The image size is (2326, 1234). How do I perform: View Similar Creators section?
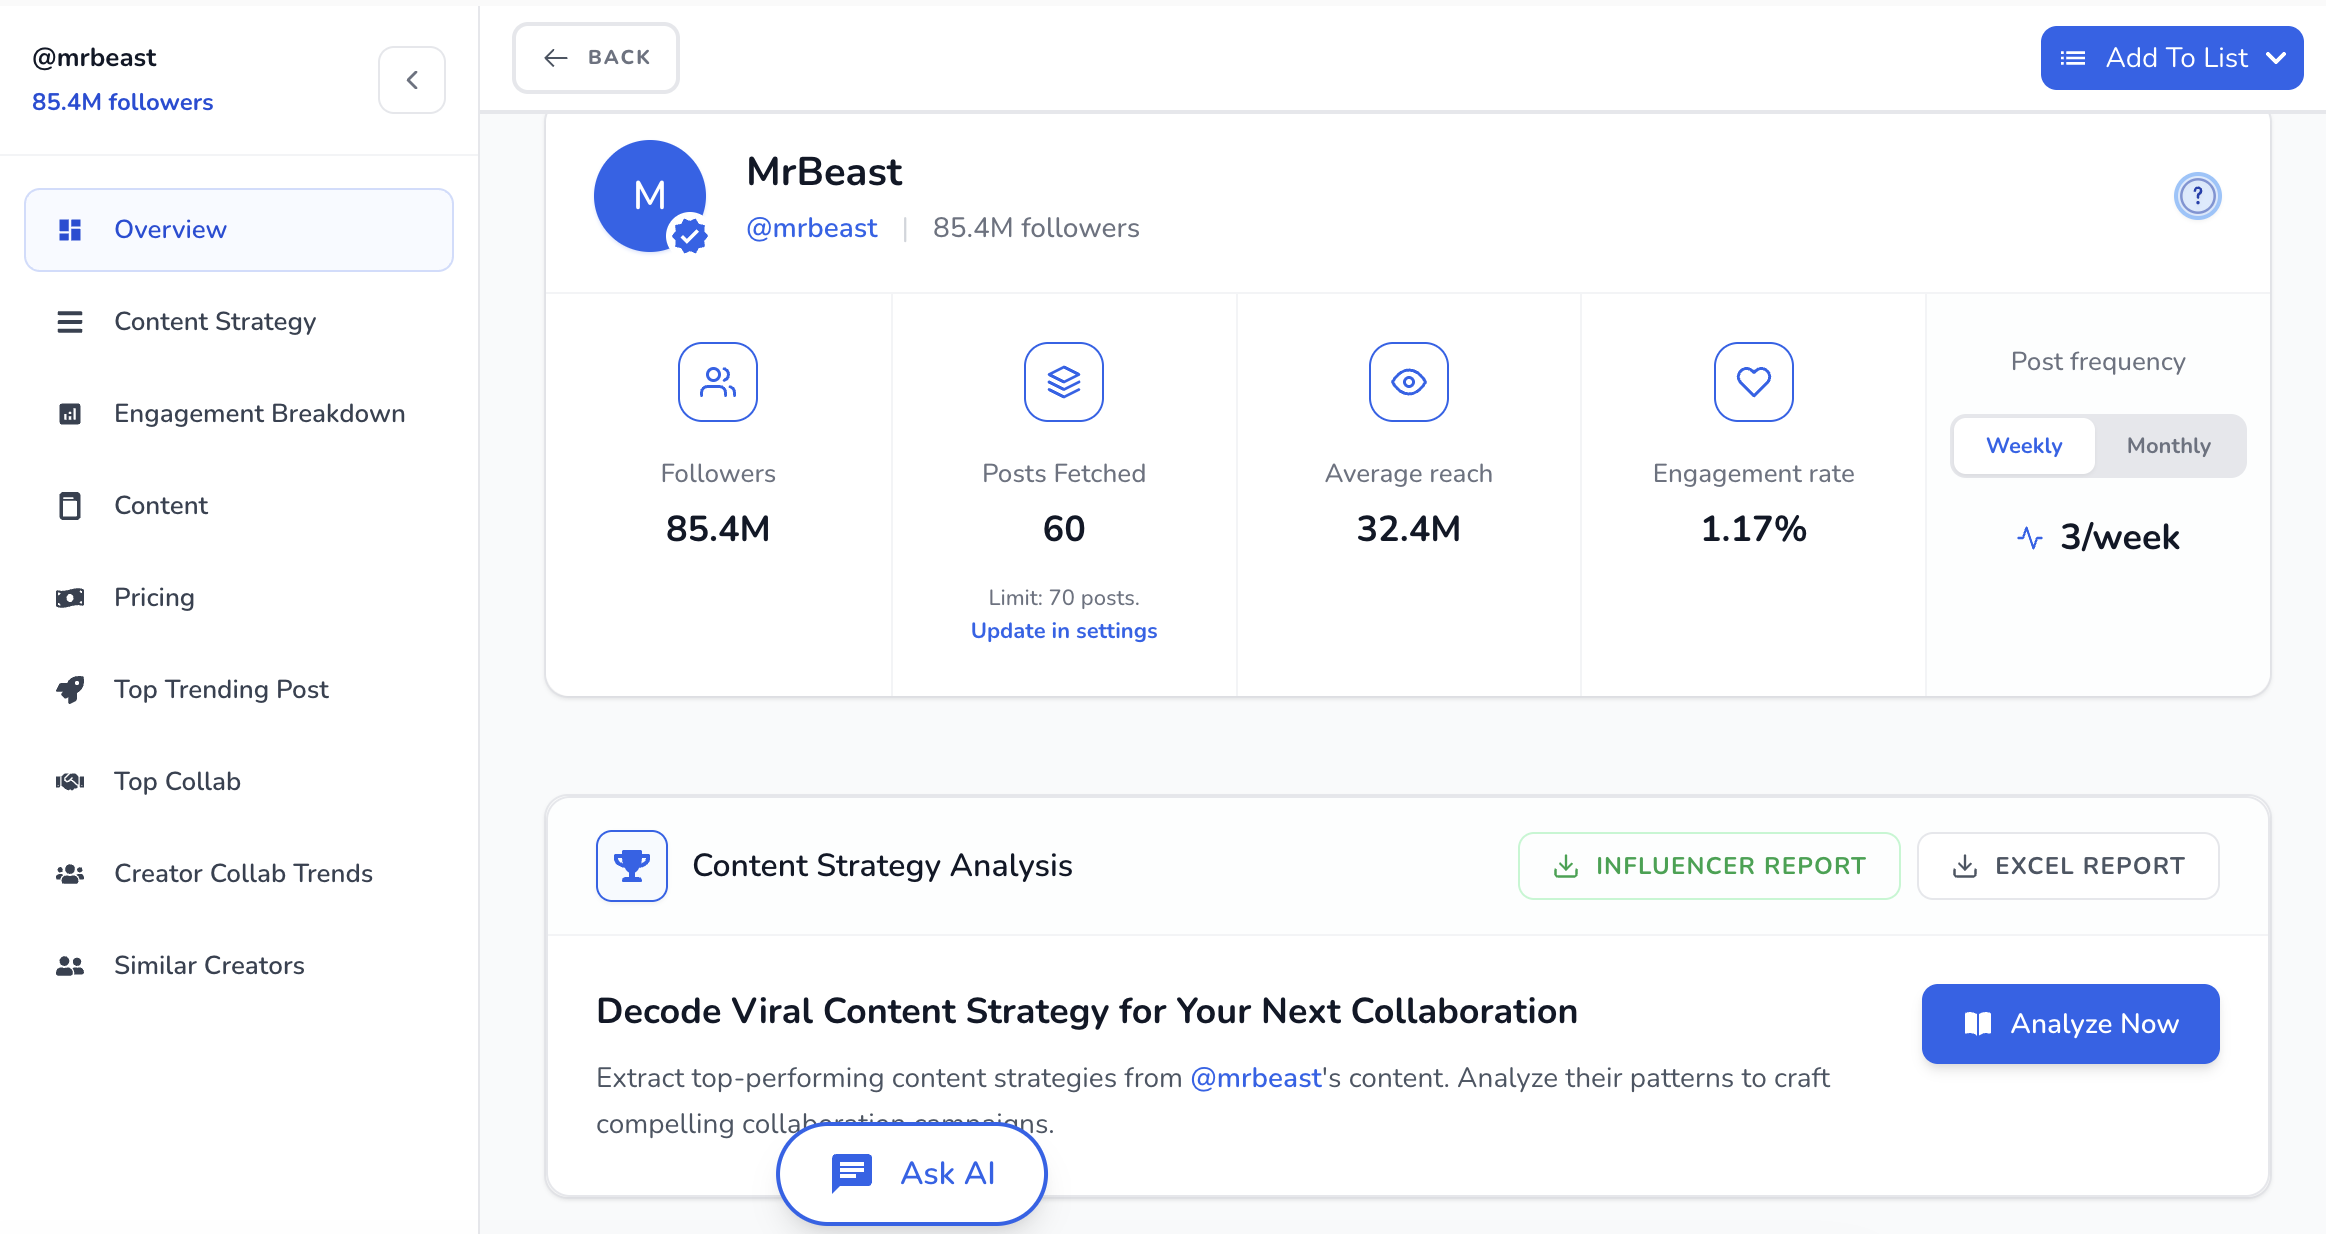click(239, 966)
